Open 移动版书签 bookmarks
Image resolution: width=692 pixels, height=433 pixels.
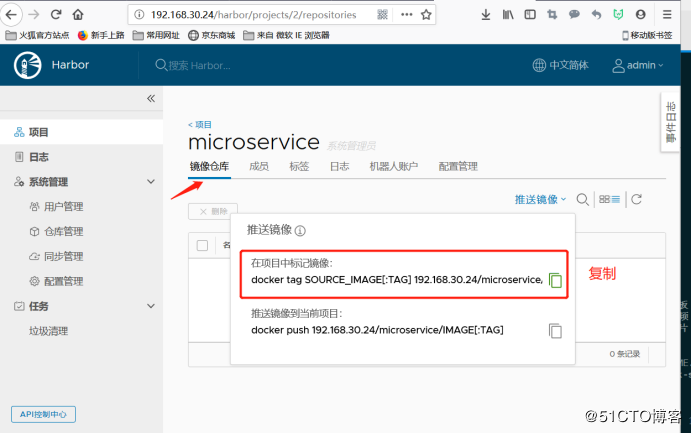pyautogui.click(x=647, y=35)
